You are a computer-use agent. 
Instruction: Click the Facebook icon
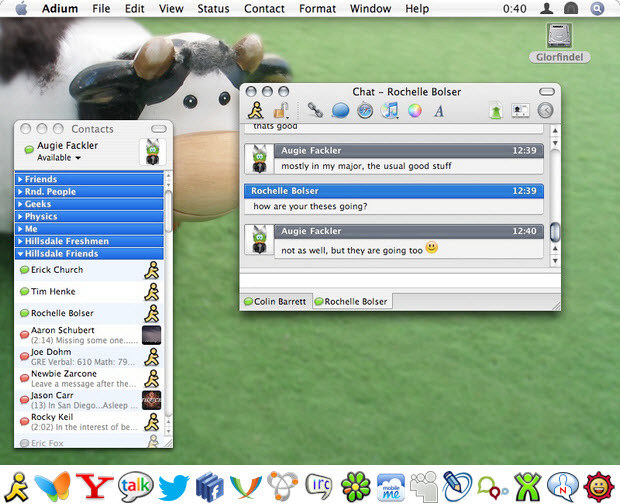[x=210, y=487]
